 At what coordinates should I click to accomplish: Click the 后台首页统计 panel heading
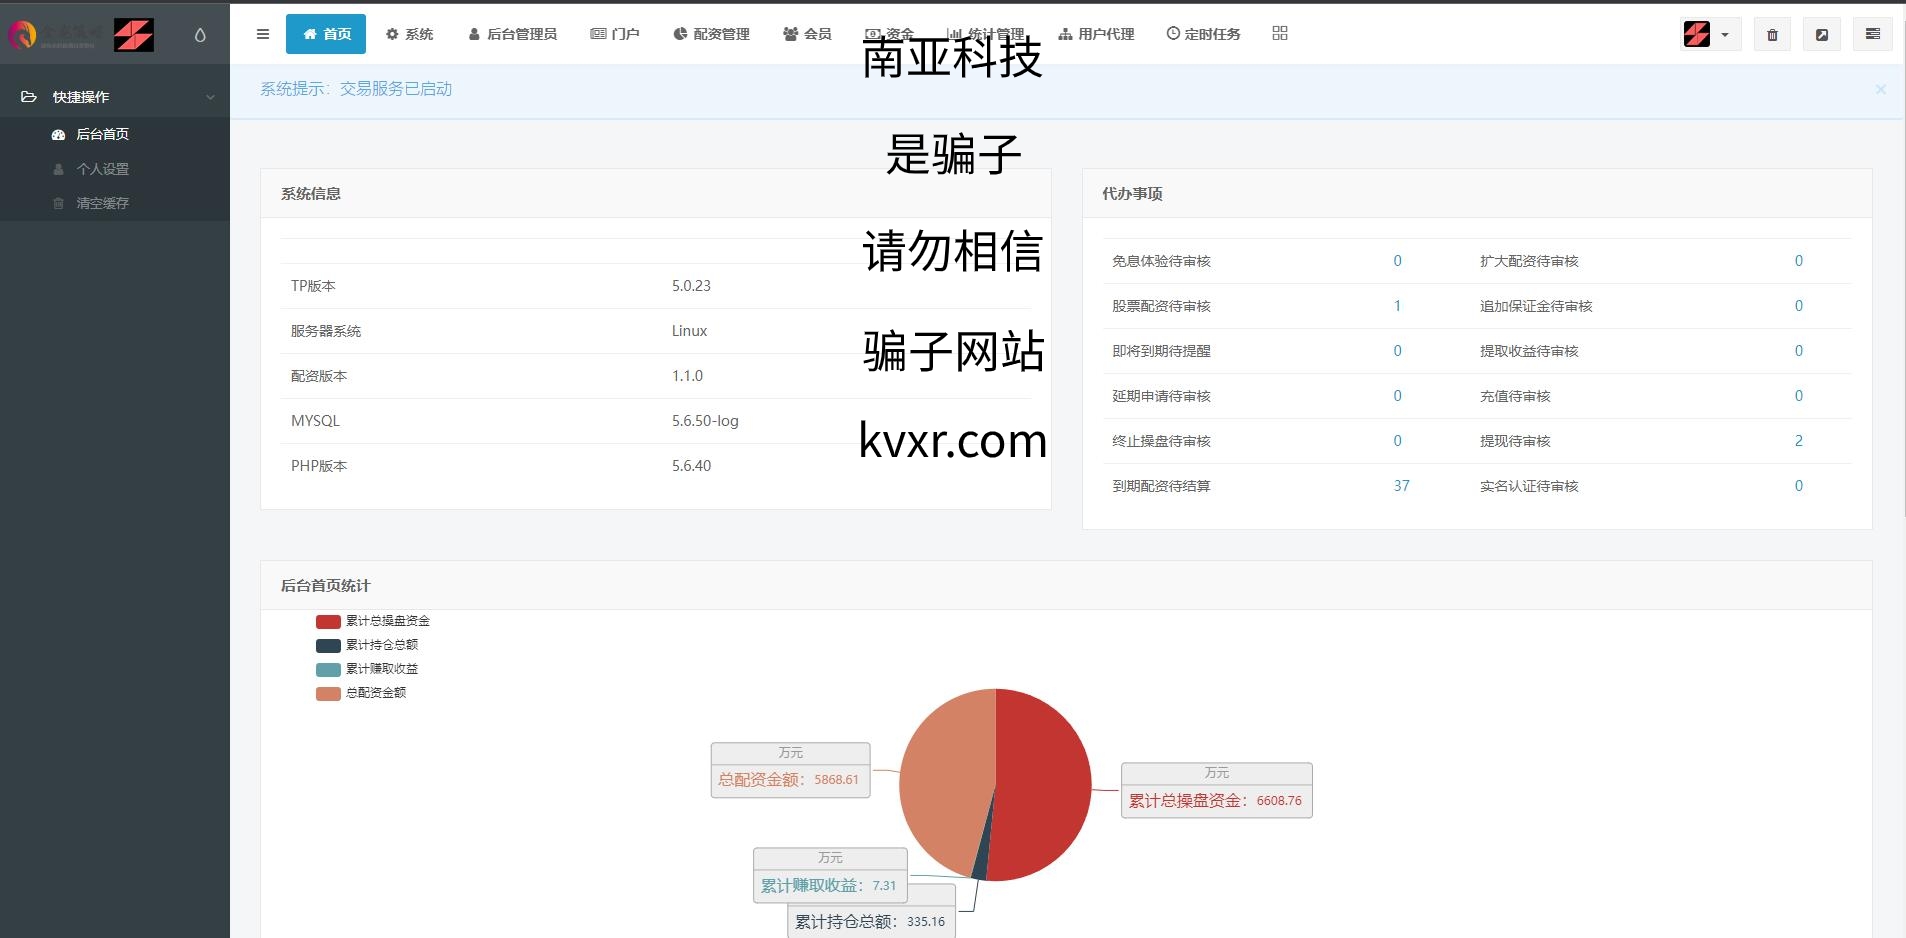(325, 586)
